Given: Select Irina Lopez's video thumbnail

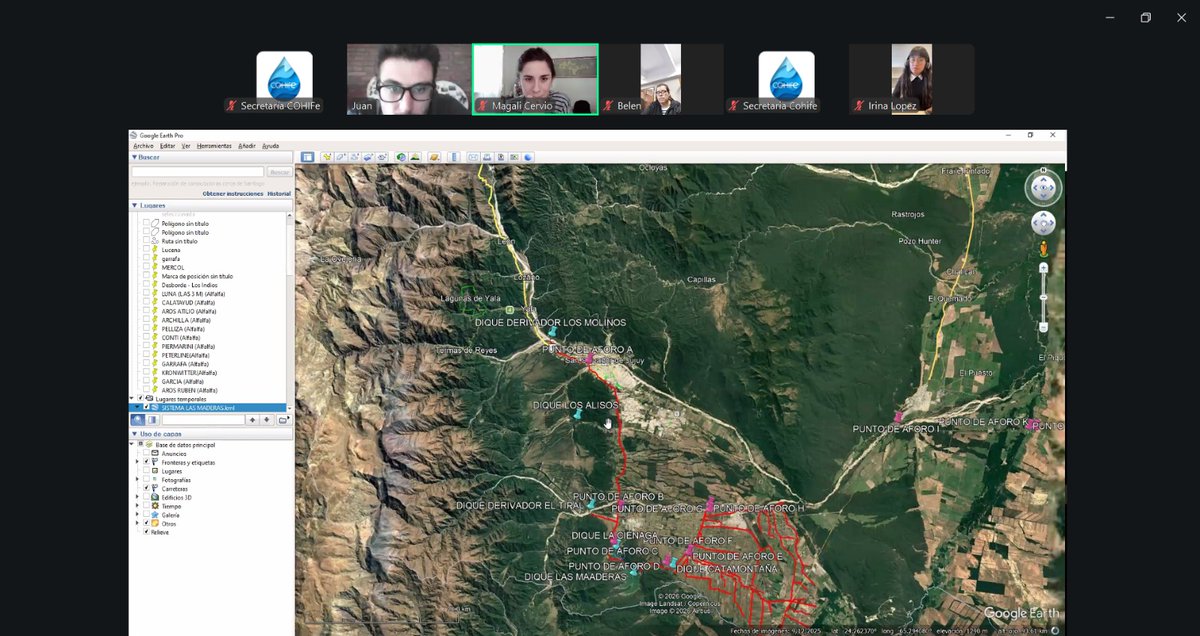Looking at the screenshot, I should (911, 78).
